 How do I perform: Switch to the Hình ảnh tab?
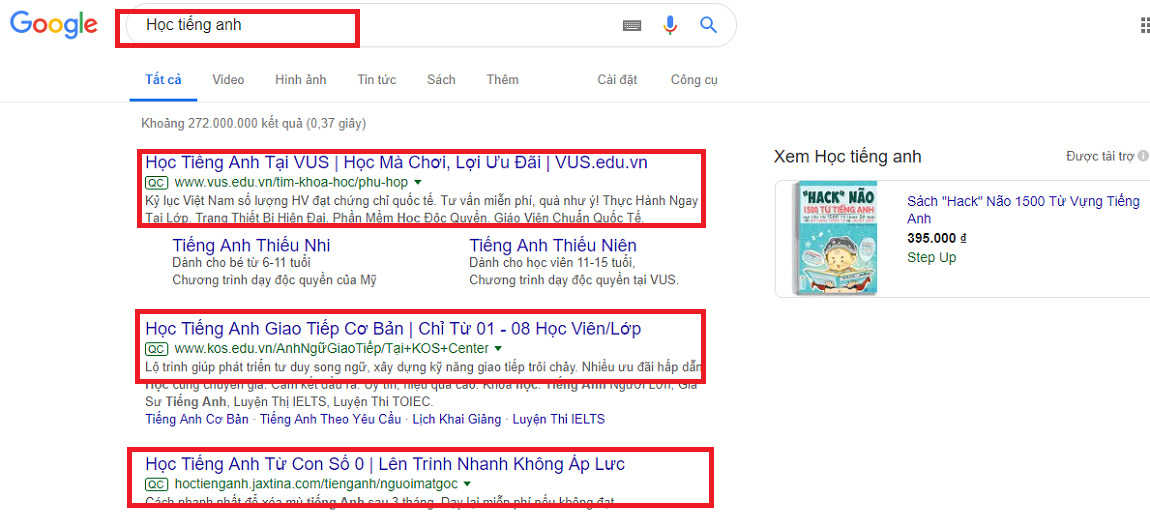coord(301,80)
